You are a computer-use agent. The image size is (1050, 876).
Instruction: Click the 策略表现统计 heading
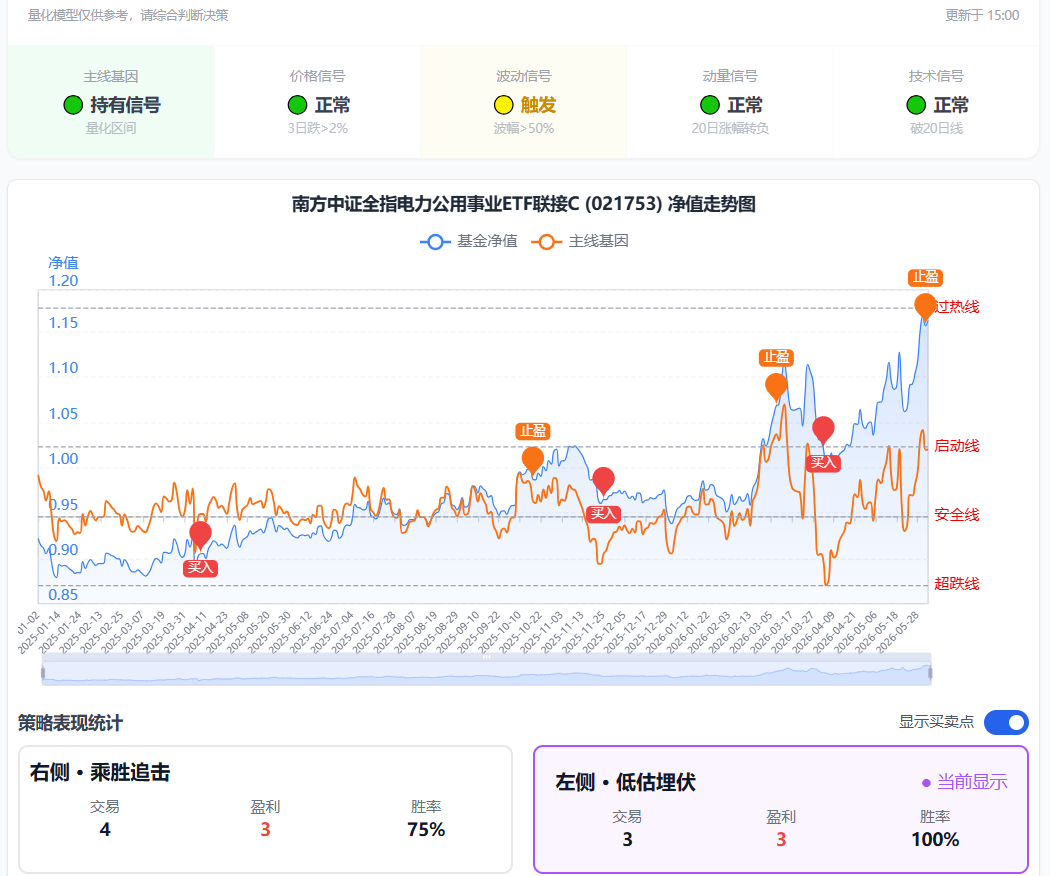pos(70,723)
